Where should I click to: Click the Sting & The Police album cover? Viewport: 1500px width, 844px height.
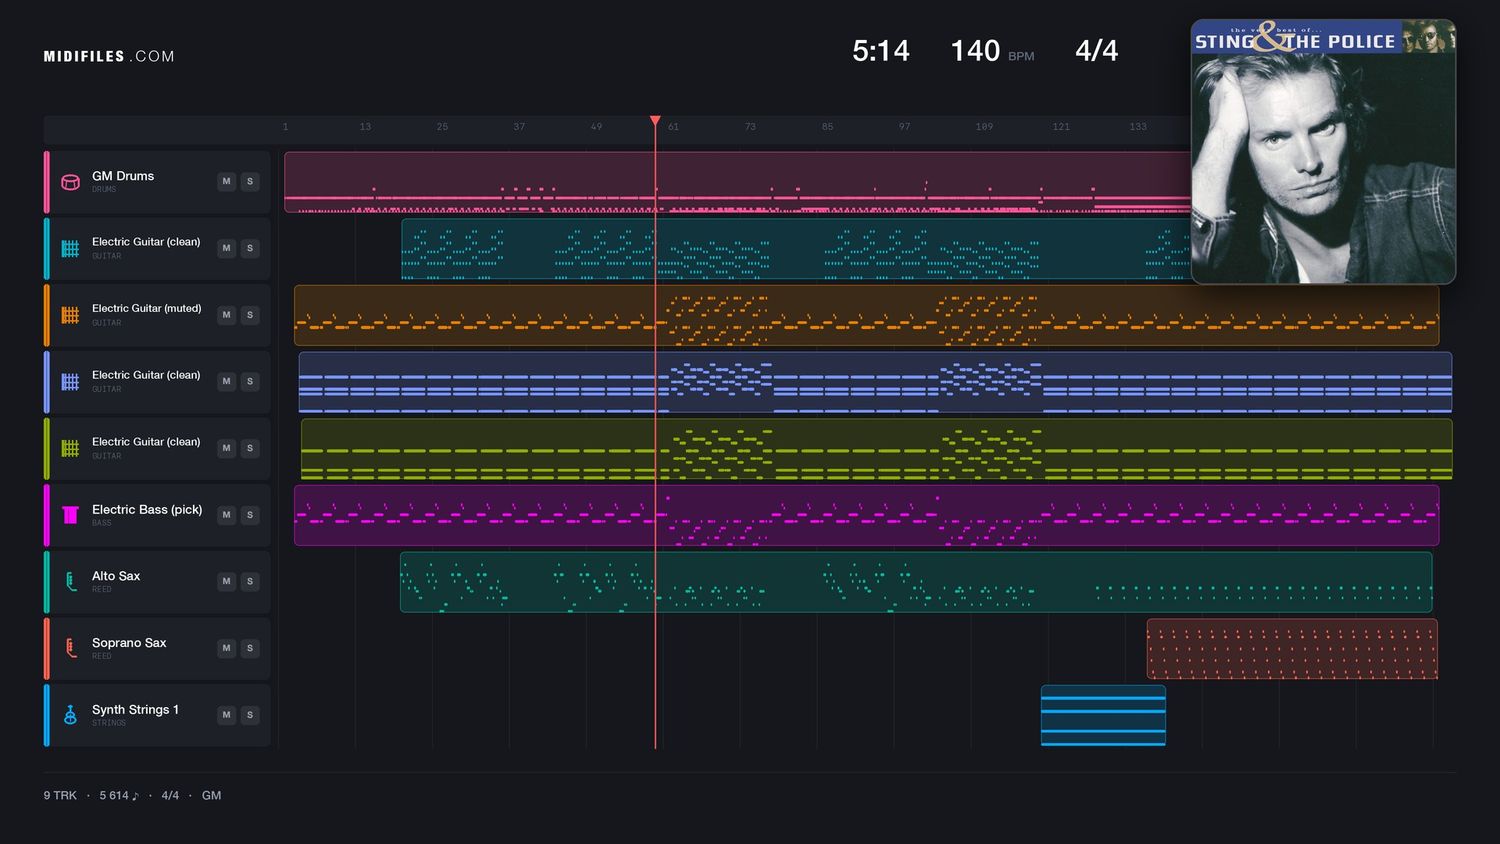tap(1323, 152)
